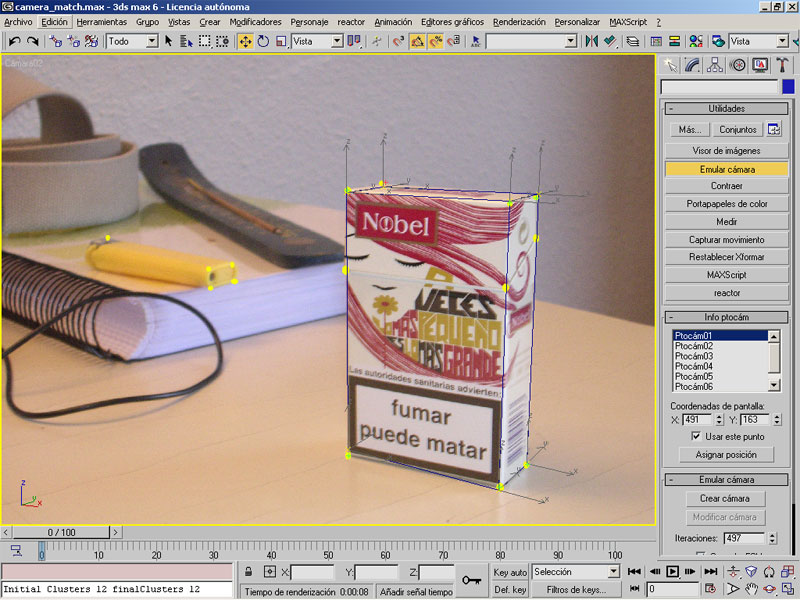Open the Selección key filter dropdown
The image size is (800, 600).
(614, 571)
